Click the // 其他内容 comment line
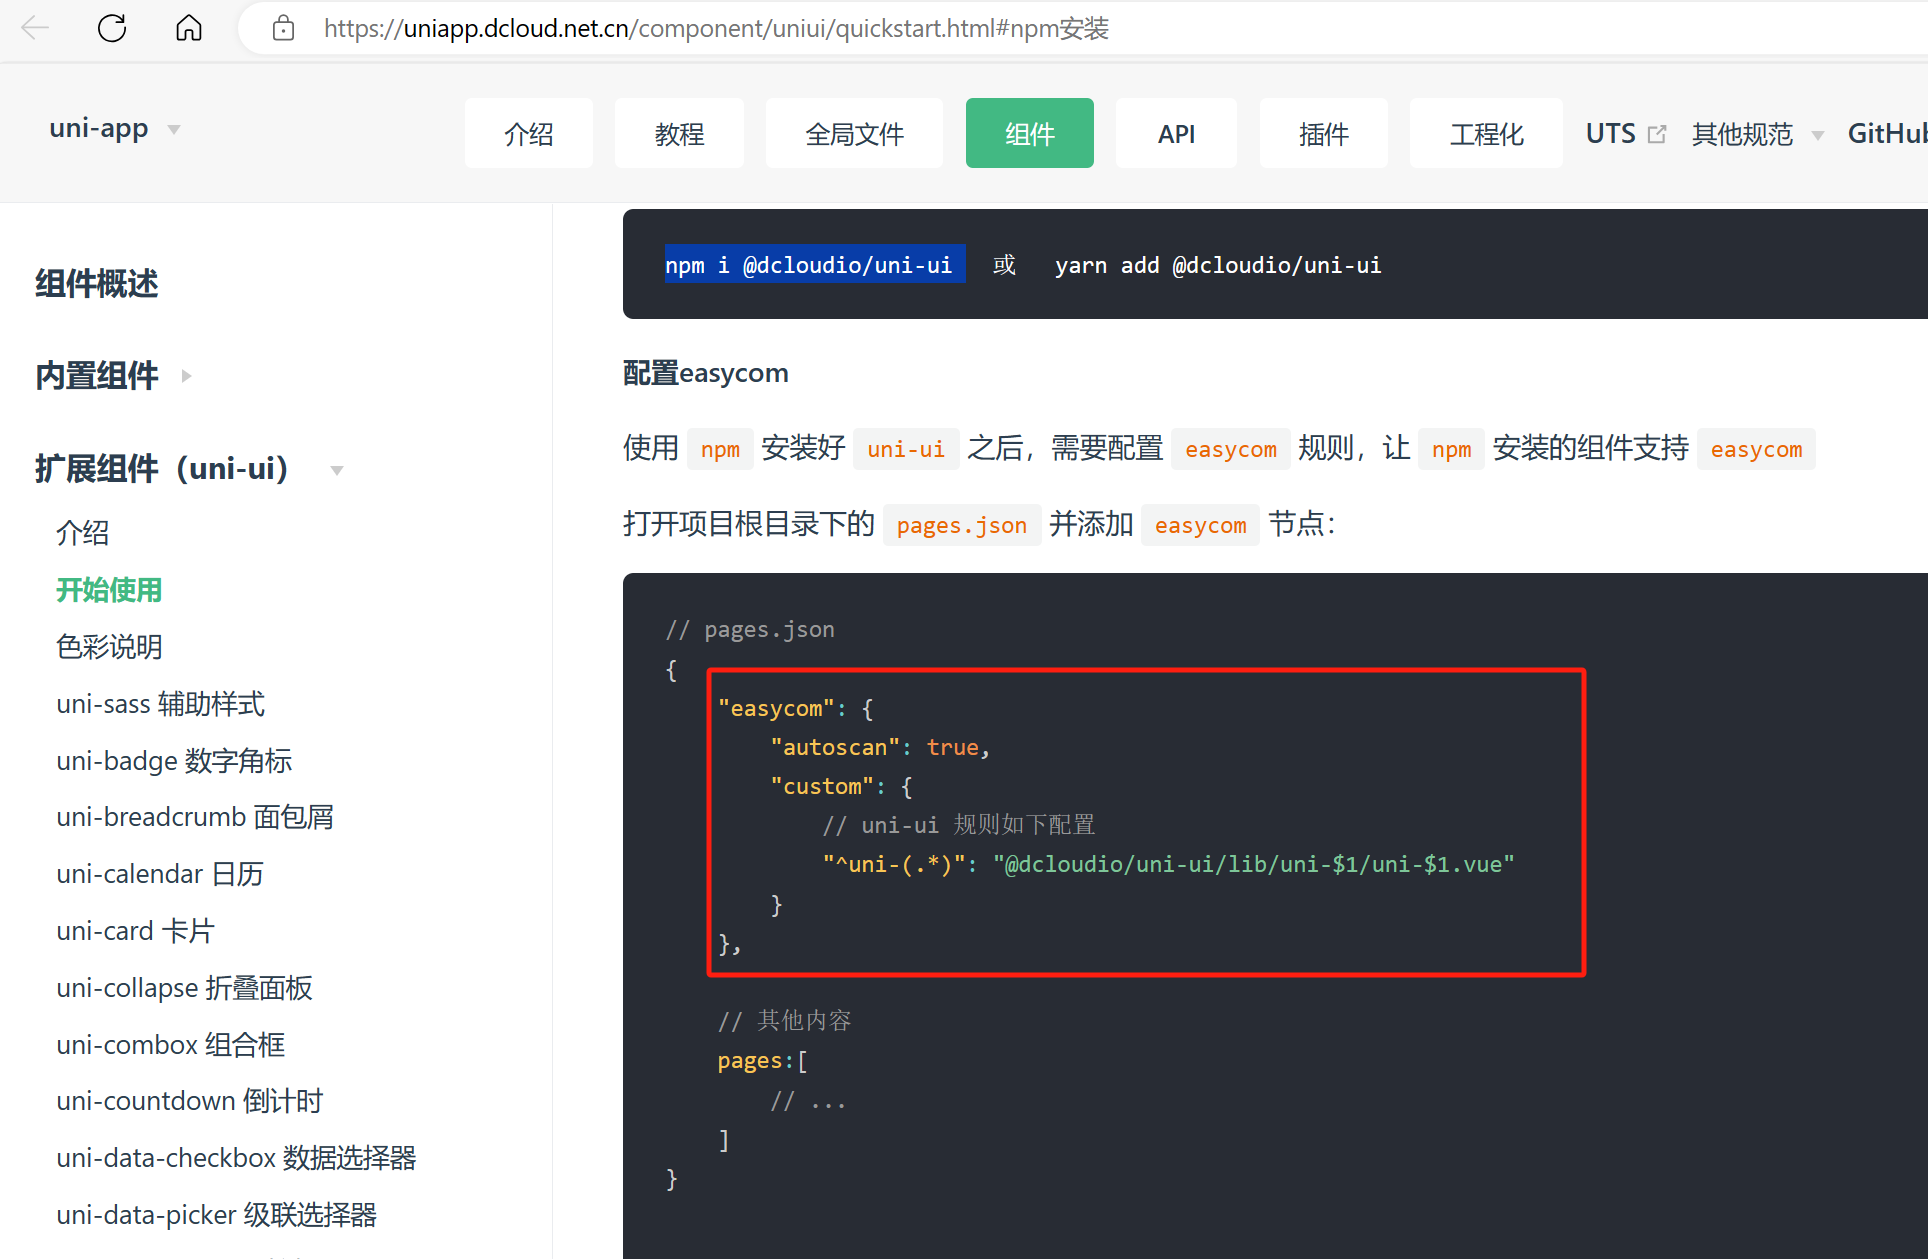Viewport: 1928px width, 1259px height. click(x=784, y=1020)
